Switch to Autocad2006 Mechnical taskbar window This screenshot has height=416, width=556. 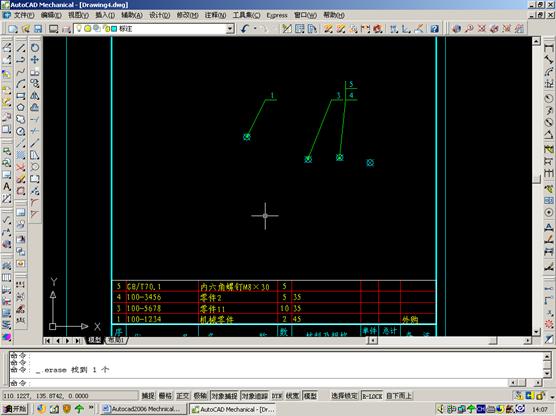point(142,409)
